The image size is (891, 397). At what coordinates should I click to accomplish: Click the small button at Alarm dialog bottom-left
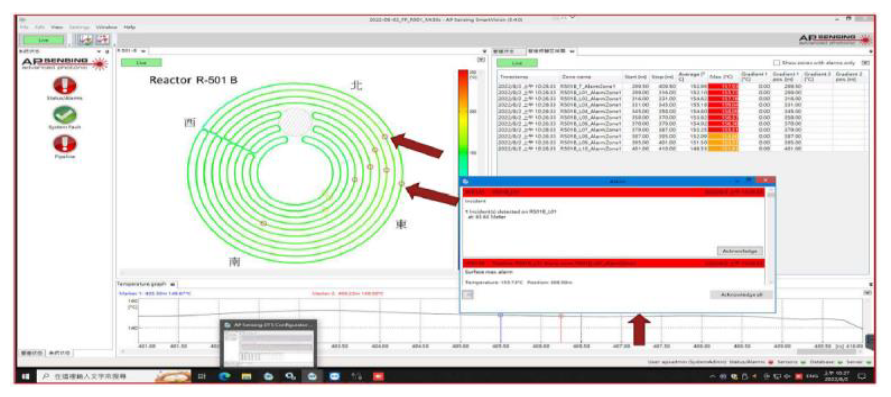468,294
